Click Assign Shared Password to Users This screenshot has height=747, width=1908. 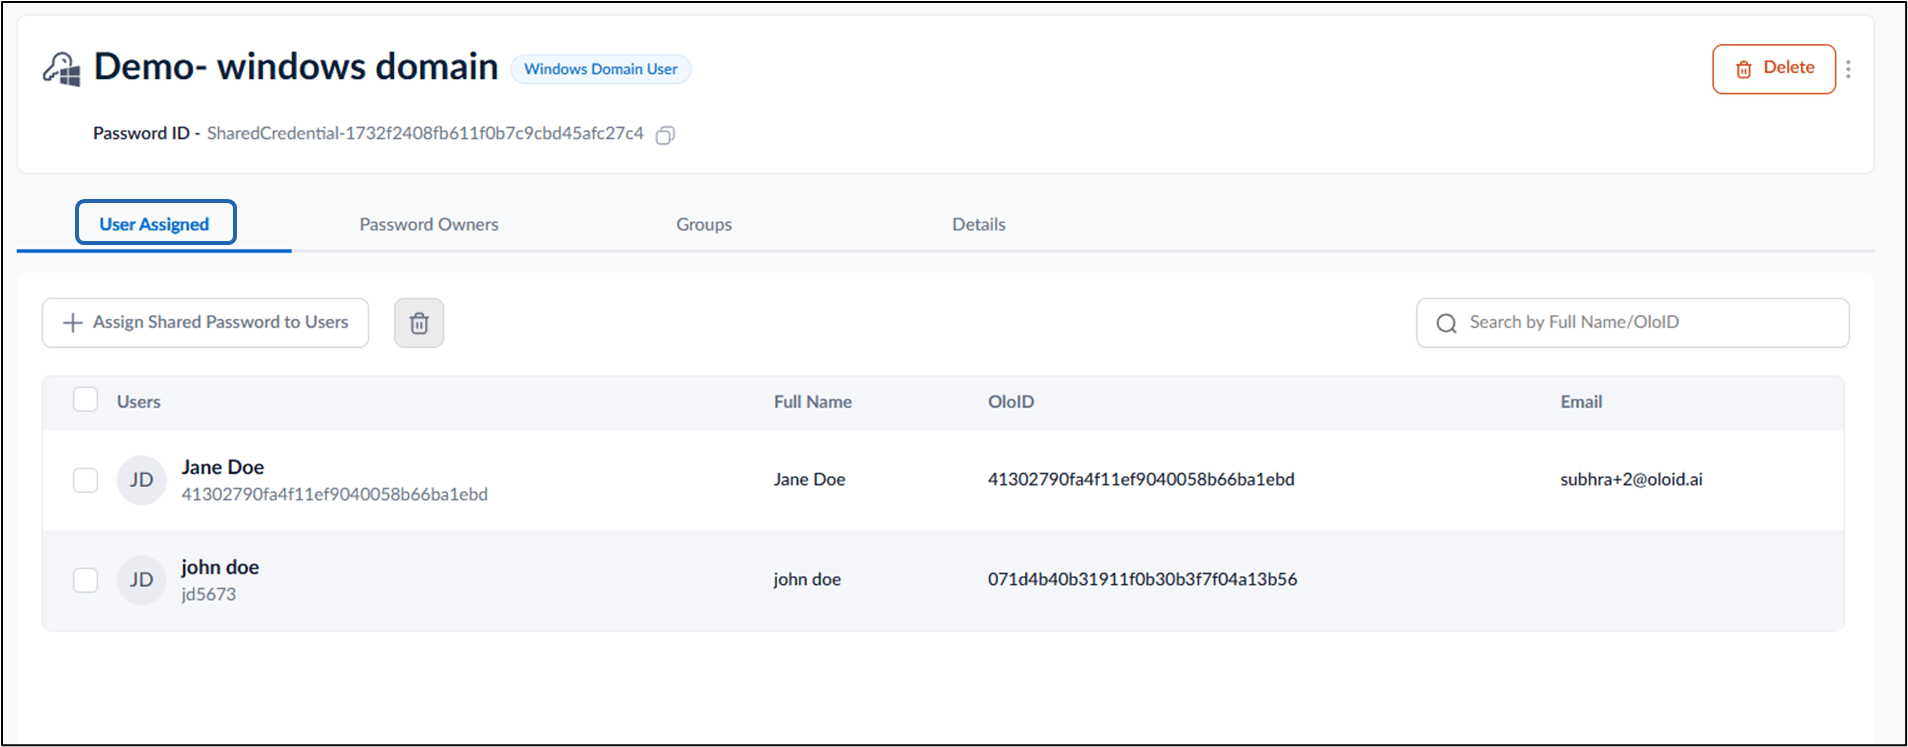pyautogui.click(x=205, y=323)
